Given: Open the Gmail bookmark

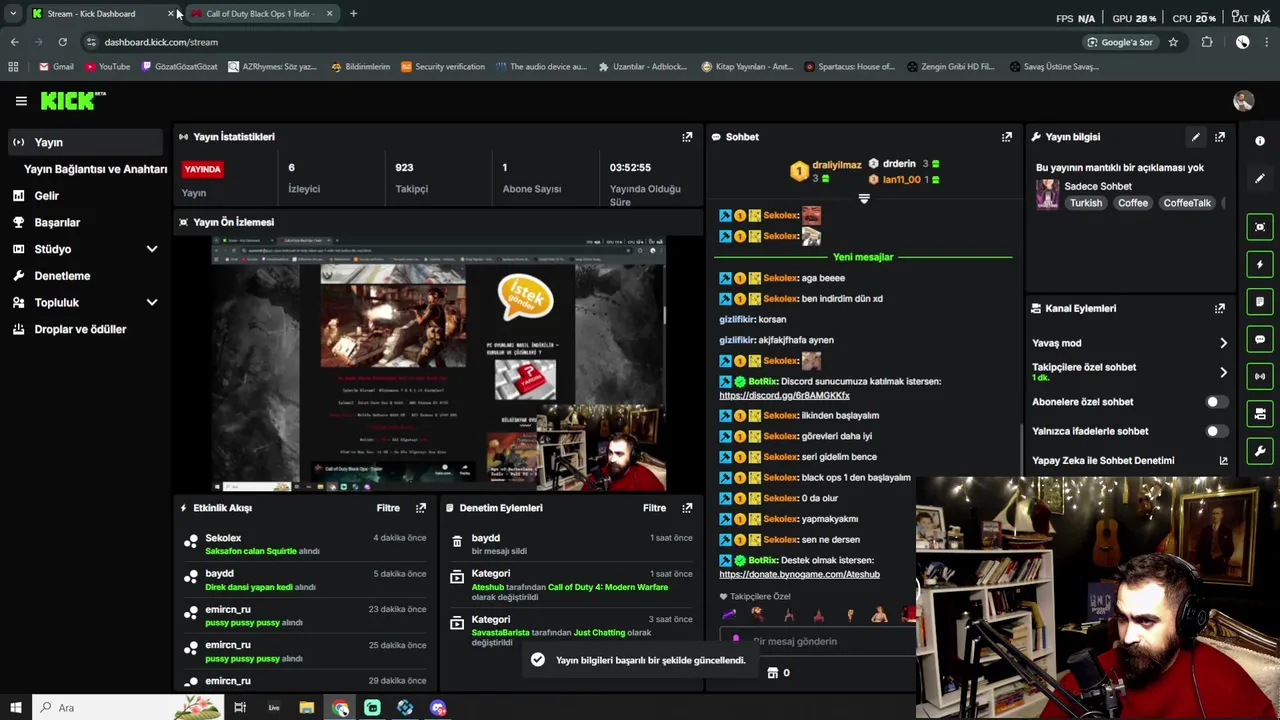Looking at the screenshot, I should coord(56,67).
